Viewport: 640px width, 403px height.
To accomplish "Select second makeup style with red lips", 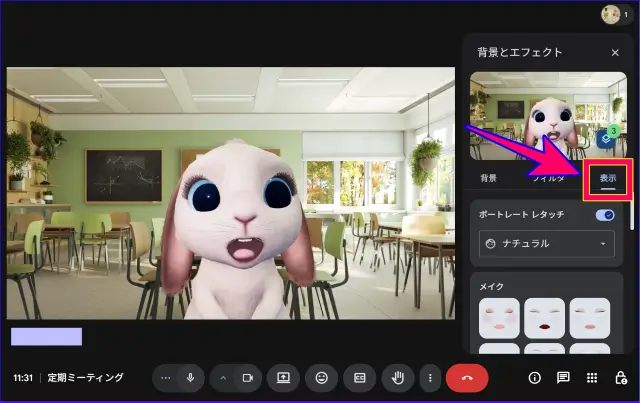I will 544,318.
